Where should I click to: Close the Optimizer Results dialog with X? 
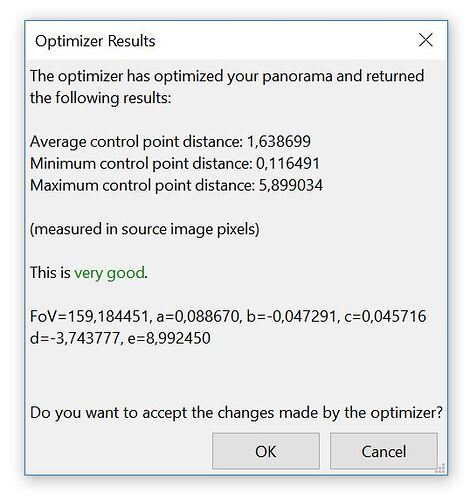point(426,40)
